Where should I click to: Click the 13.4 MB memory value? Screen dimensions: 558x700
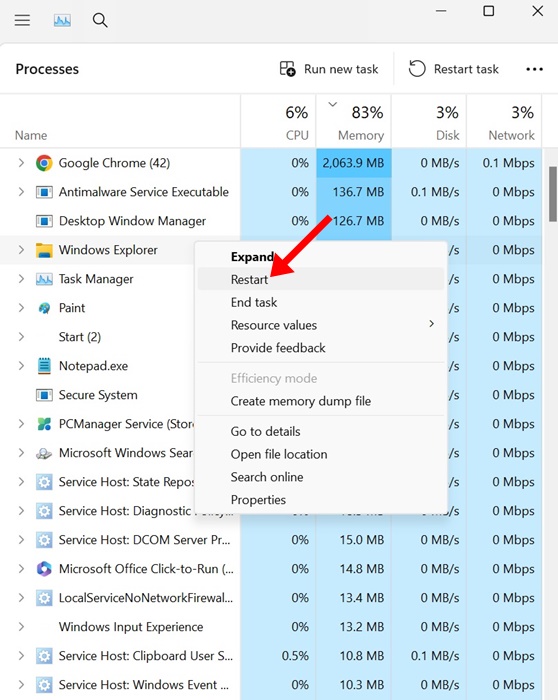pyautogui.click(x=362, y=598)
